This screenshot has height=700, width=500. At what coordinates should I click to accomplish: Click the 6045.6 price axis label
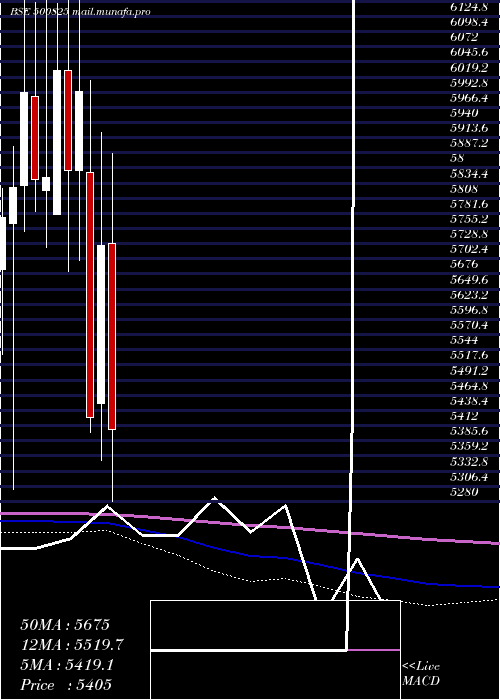point(469,52)
